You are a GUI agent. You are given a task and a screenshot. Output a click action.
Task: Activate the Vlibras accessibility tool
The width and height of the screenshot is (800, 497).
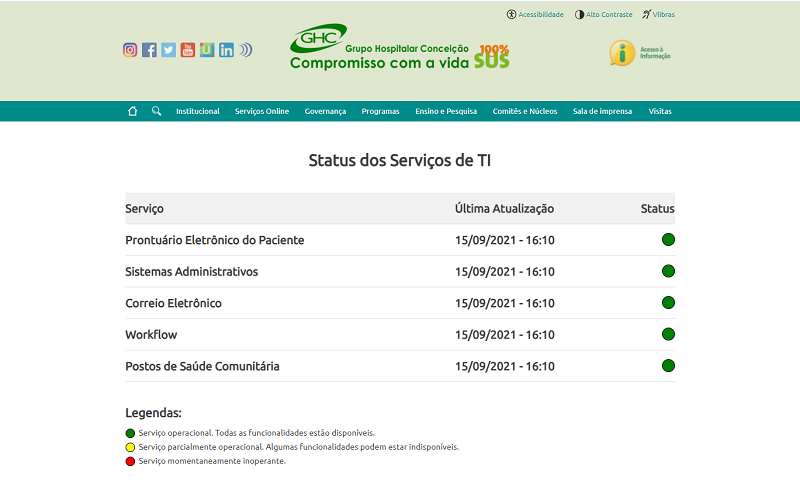click(658, 15)
